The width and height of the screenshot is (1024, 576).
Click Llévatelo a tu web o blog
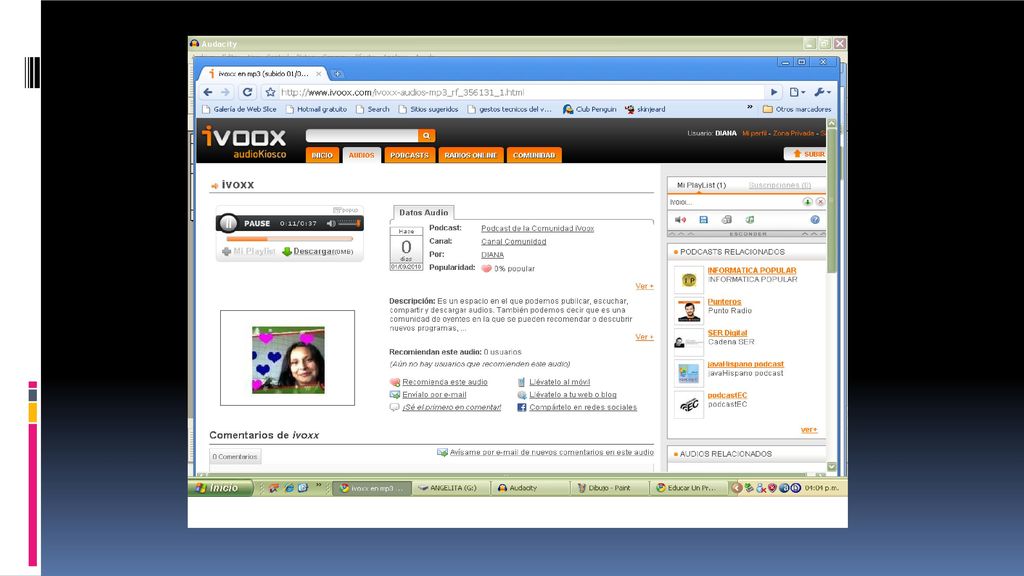[572, 394]
